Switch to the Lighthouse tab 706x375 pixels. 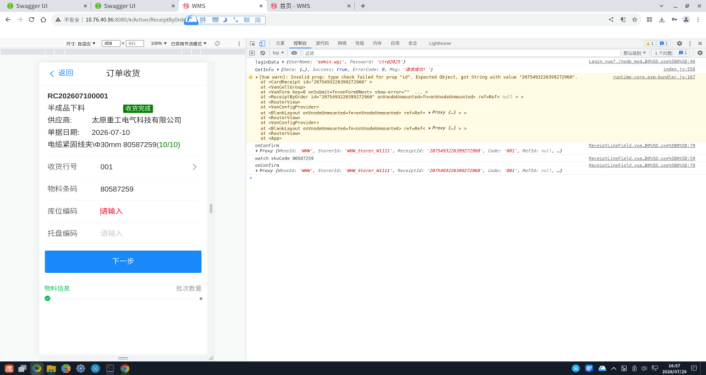coord(439,43)
